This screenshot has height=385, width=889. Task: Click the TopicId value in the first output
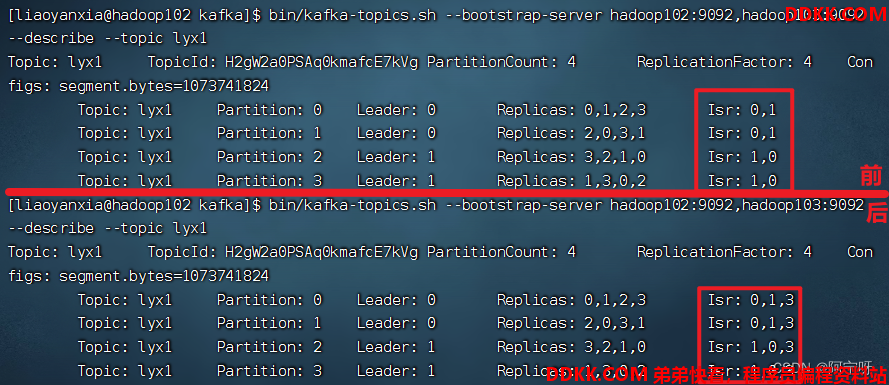click(321, 62)
